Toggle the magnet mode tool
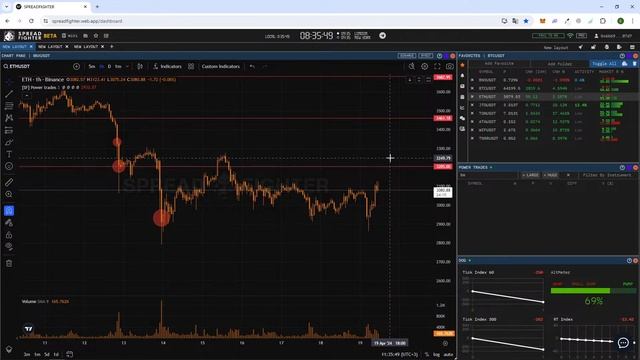Viewport: 640px width, 360px height. click(9, 211)
